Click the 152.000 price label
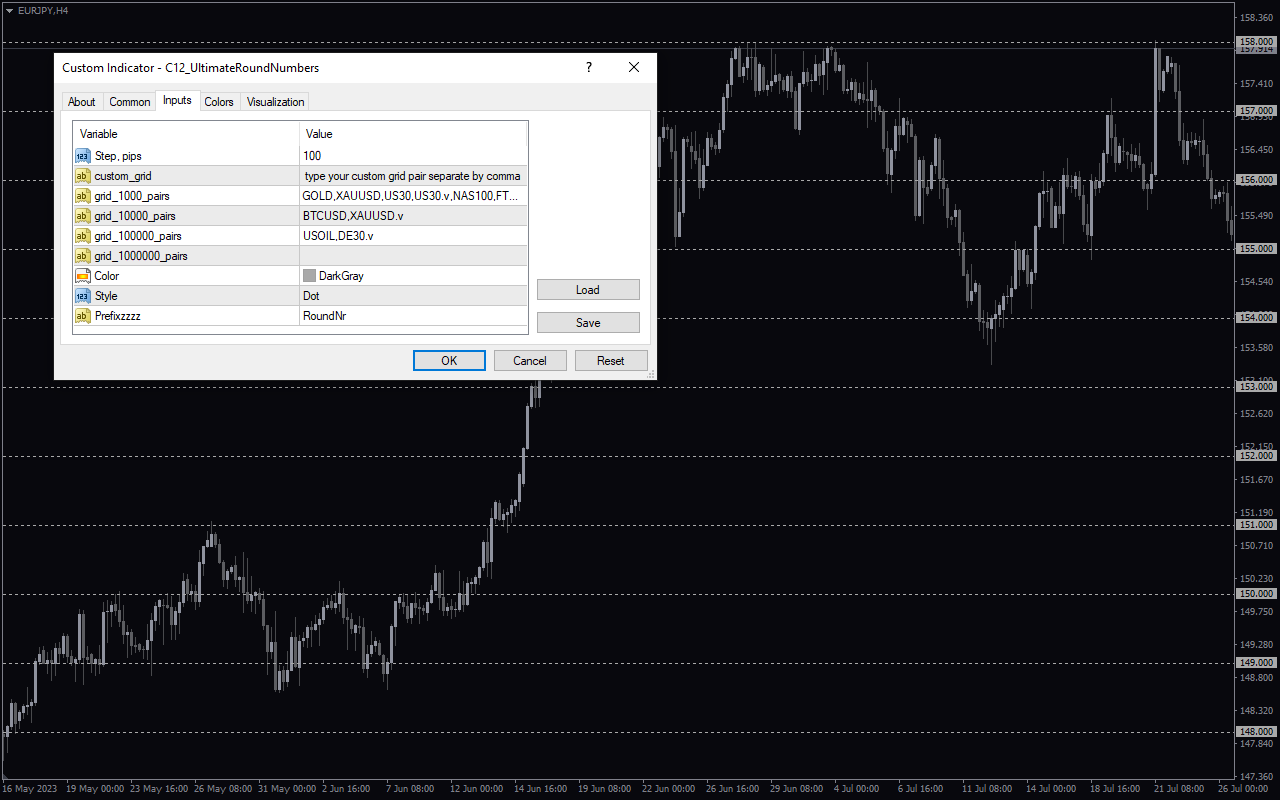Screen dimensions: 1280x800 point(1257,456)
